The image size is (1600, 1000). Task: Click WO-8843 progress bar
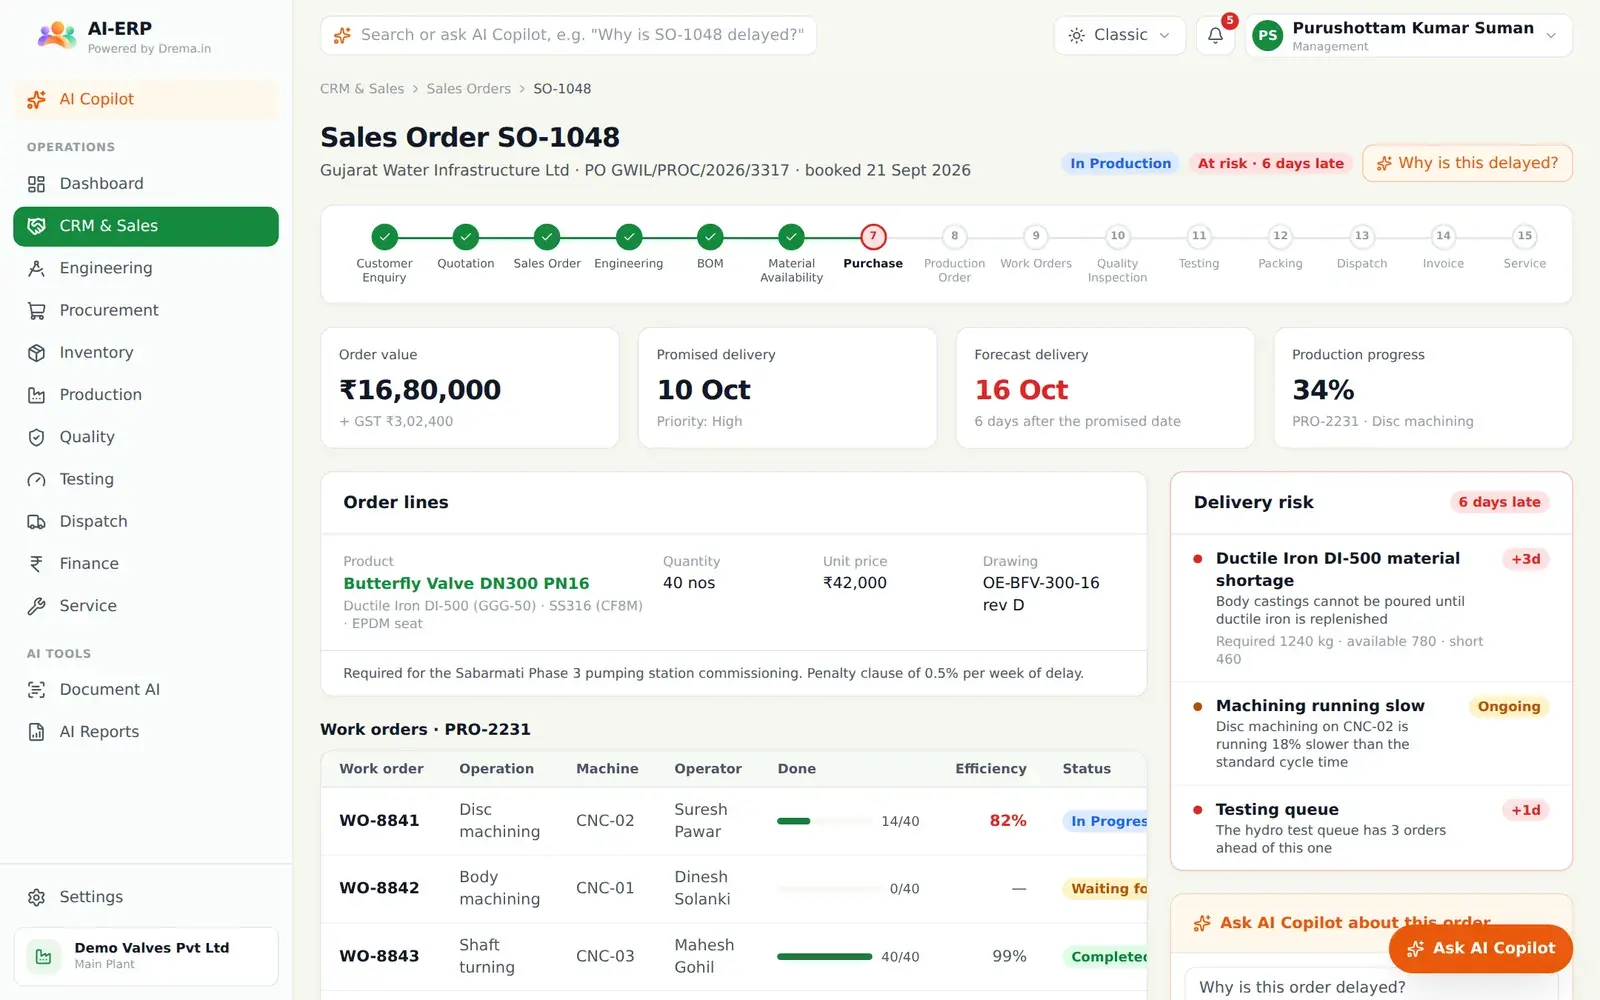pos(824,957)
